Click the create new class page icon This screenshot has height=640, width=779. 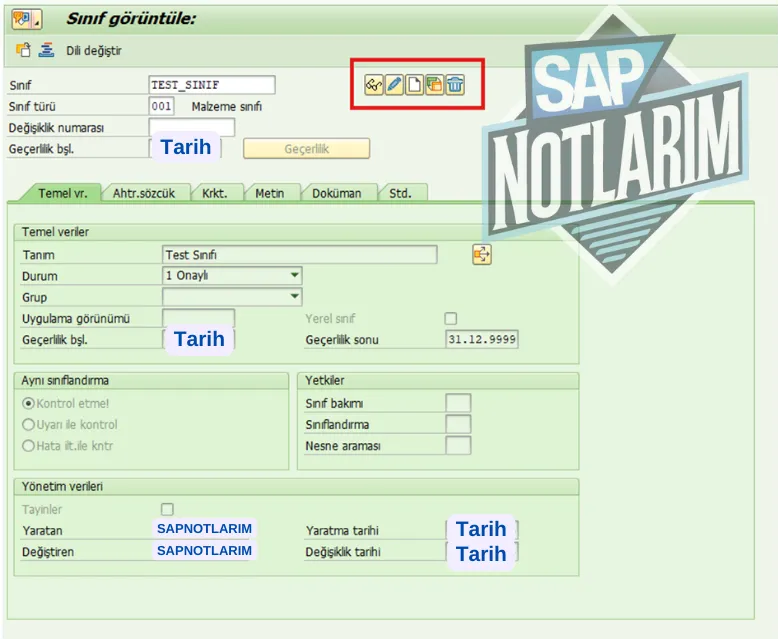[414, 85]
